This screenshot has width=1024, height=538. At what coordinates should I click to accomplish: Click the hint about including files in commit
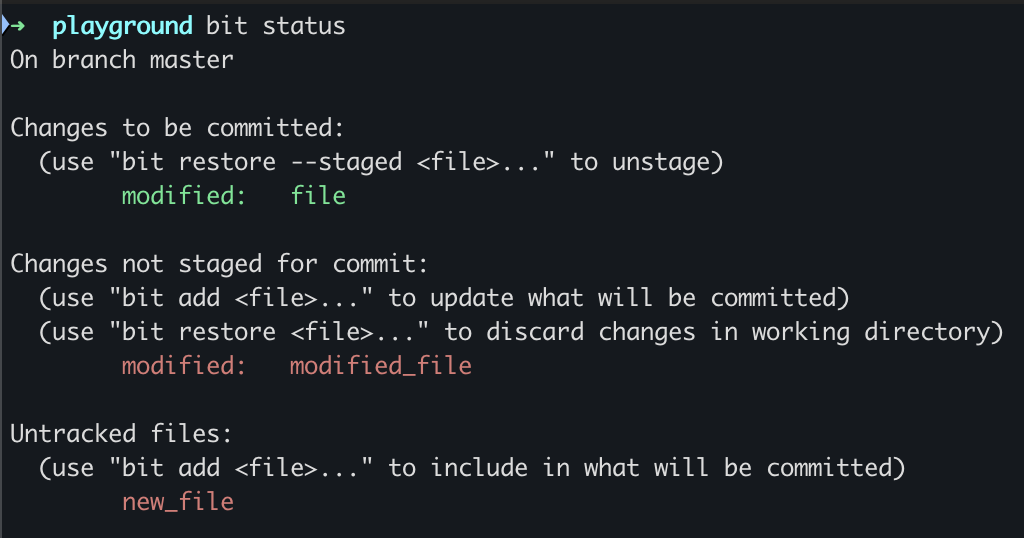471,468
